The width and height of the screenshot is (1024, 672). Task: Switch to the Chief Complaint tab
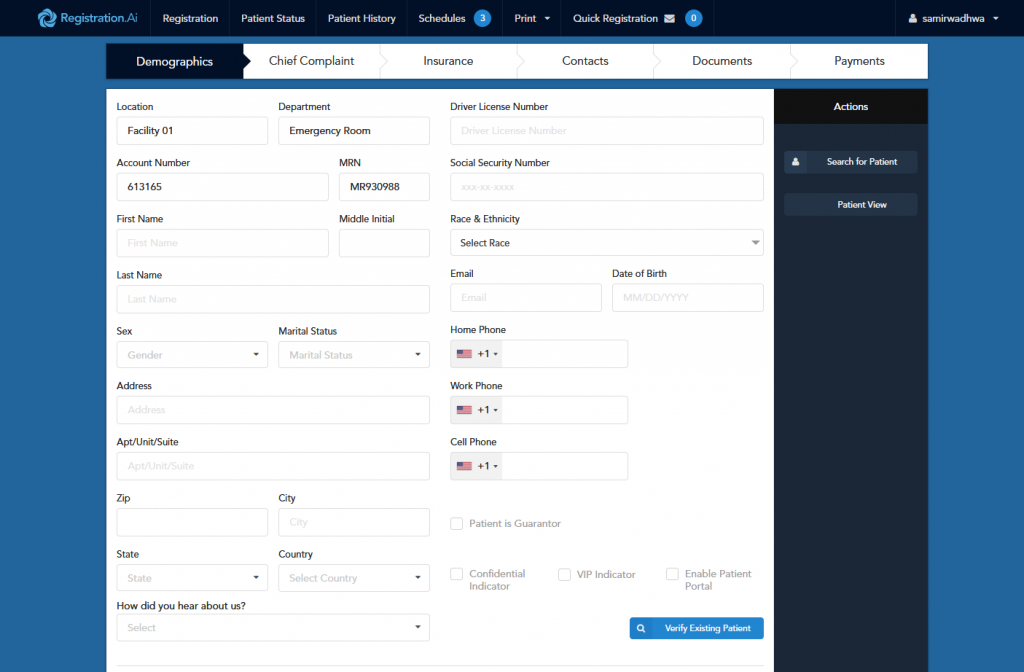click(x=312, y=61)
